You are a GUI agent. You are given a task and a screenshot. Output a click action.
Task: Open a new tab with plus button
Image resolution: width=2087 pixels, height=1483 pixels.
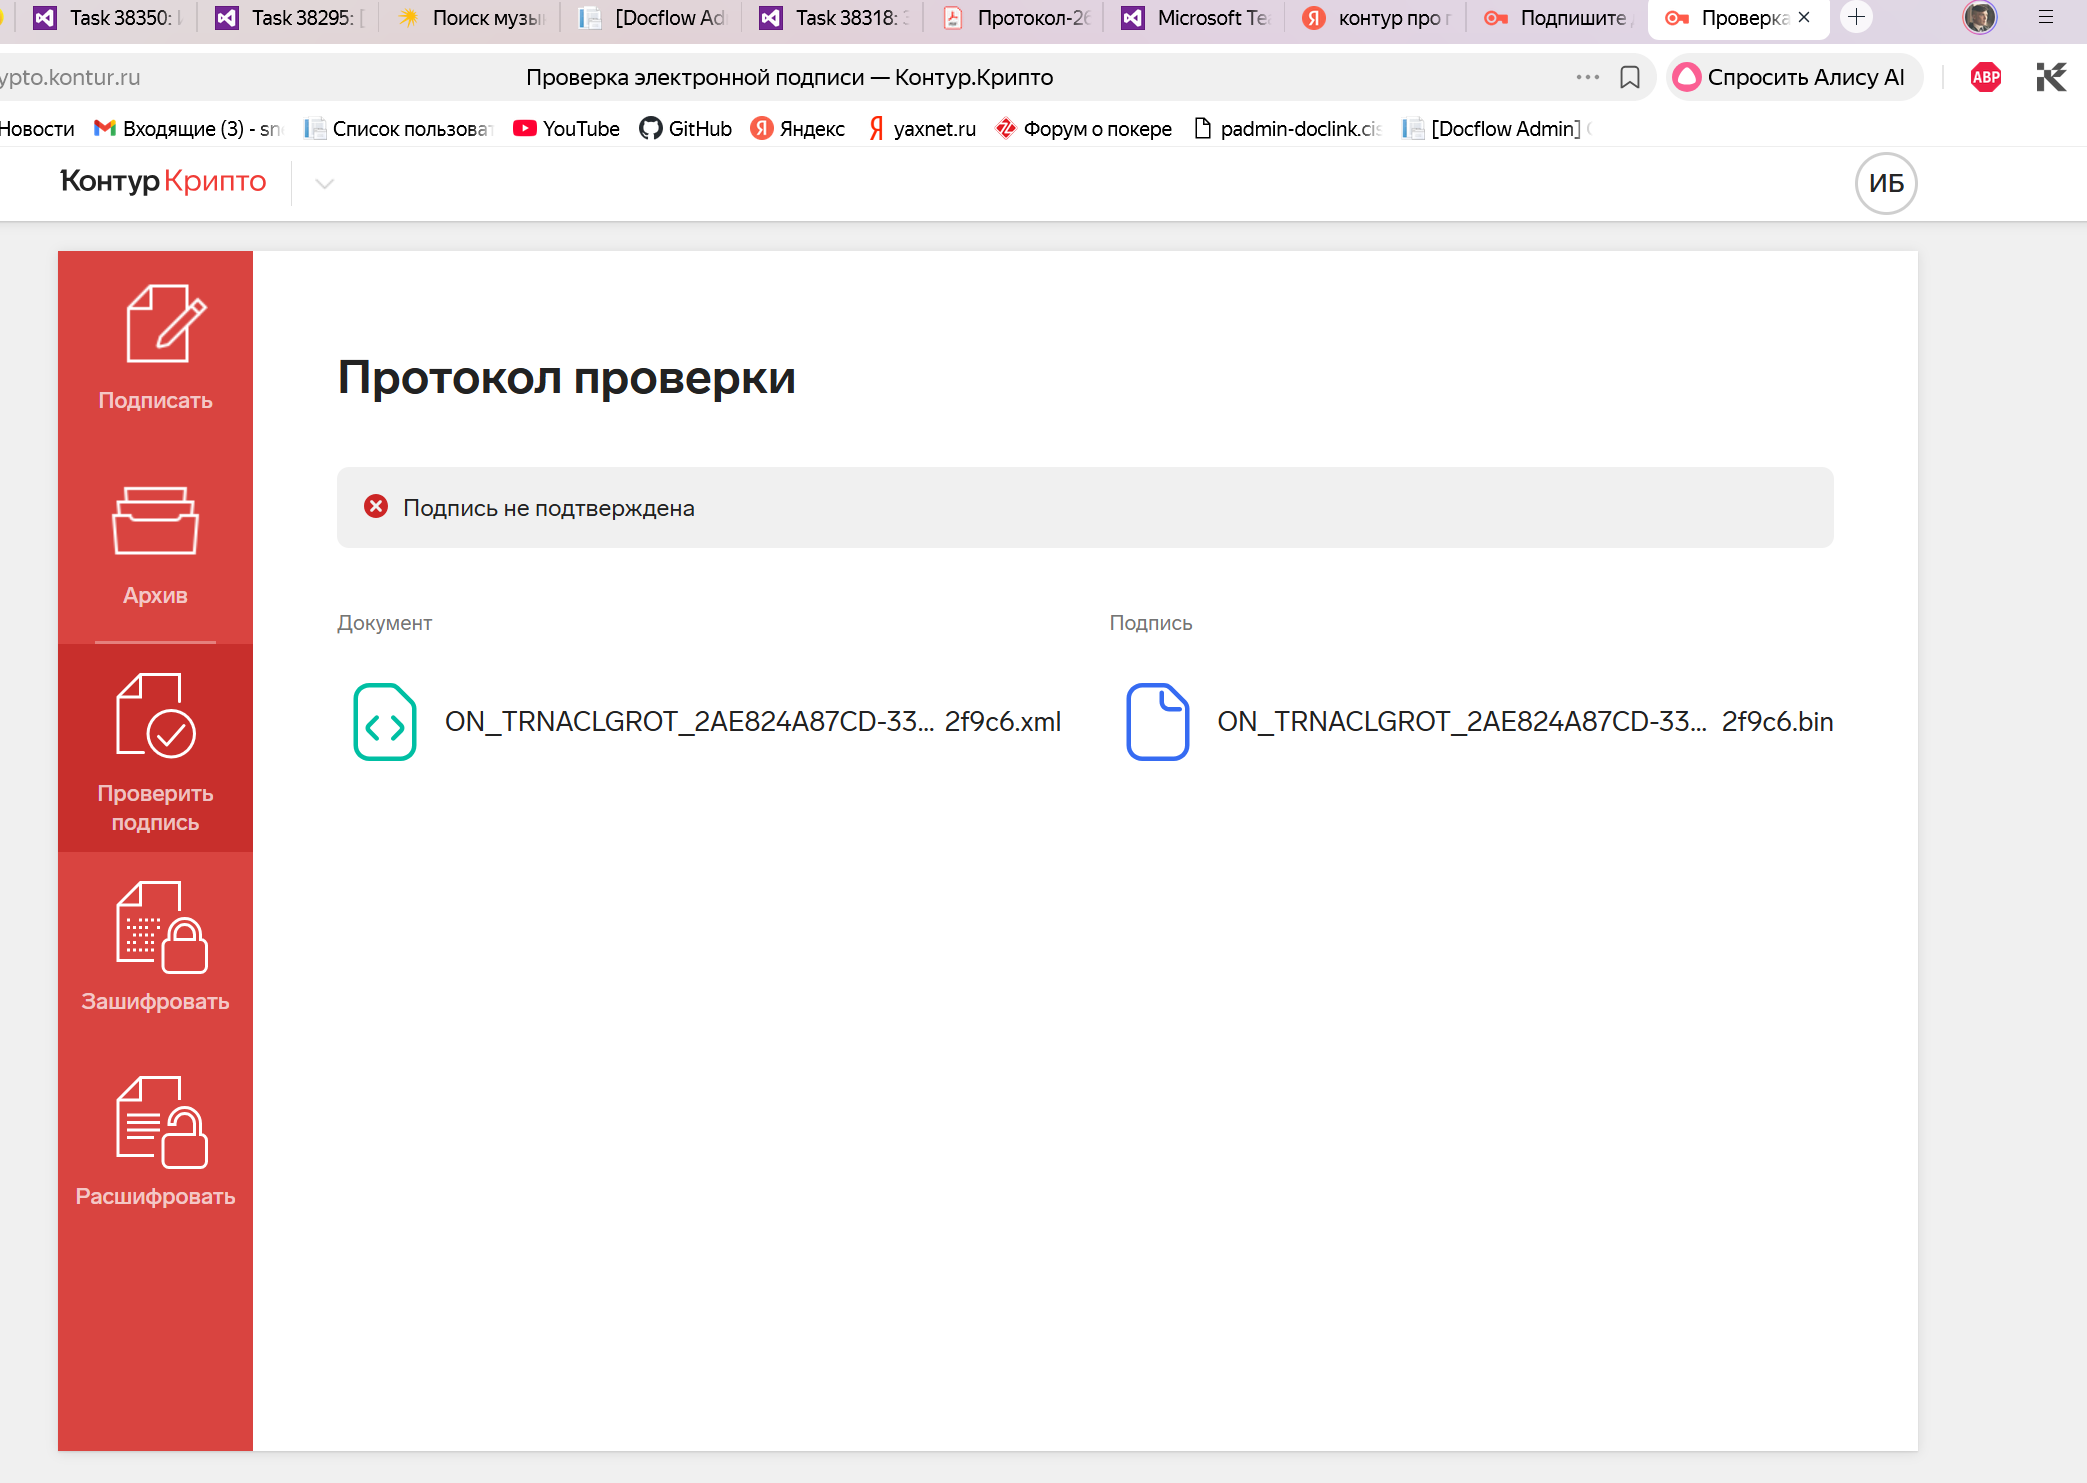click(1856, 17)
